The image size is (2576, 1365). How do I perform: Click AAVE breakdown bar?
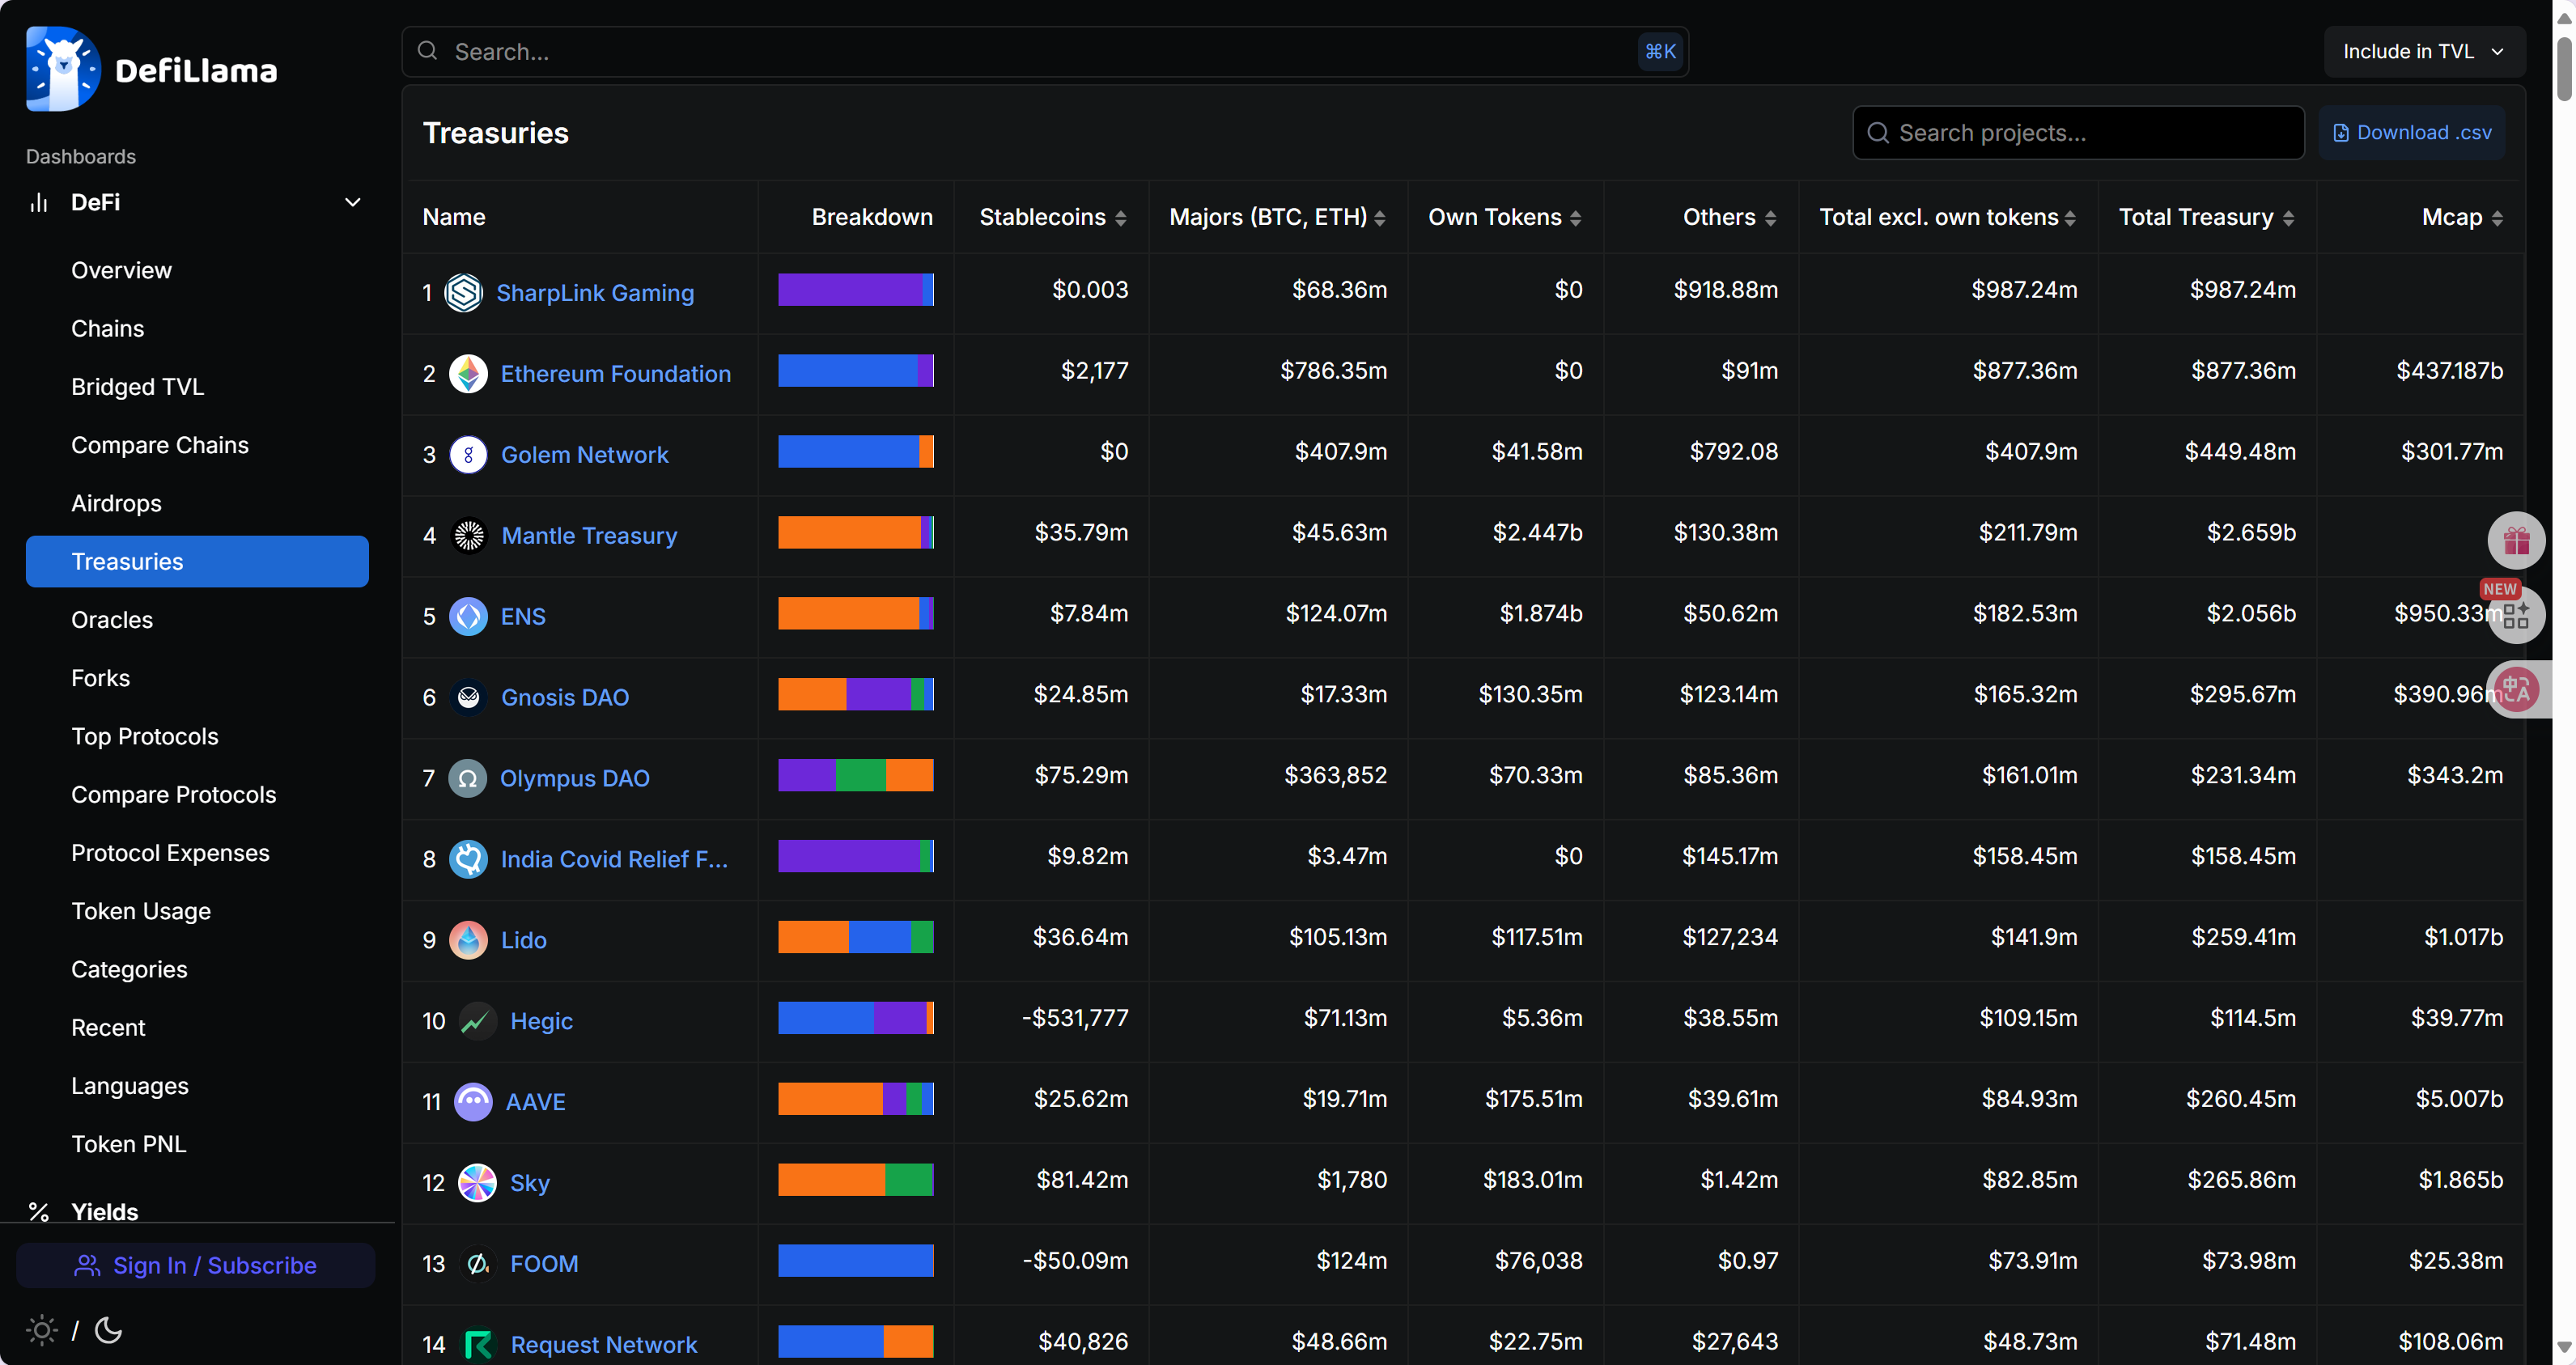point(856,1099)
